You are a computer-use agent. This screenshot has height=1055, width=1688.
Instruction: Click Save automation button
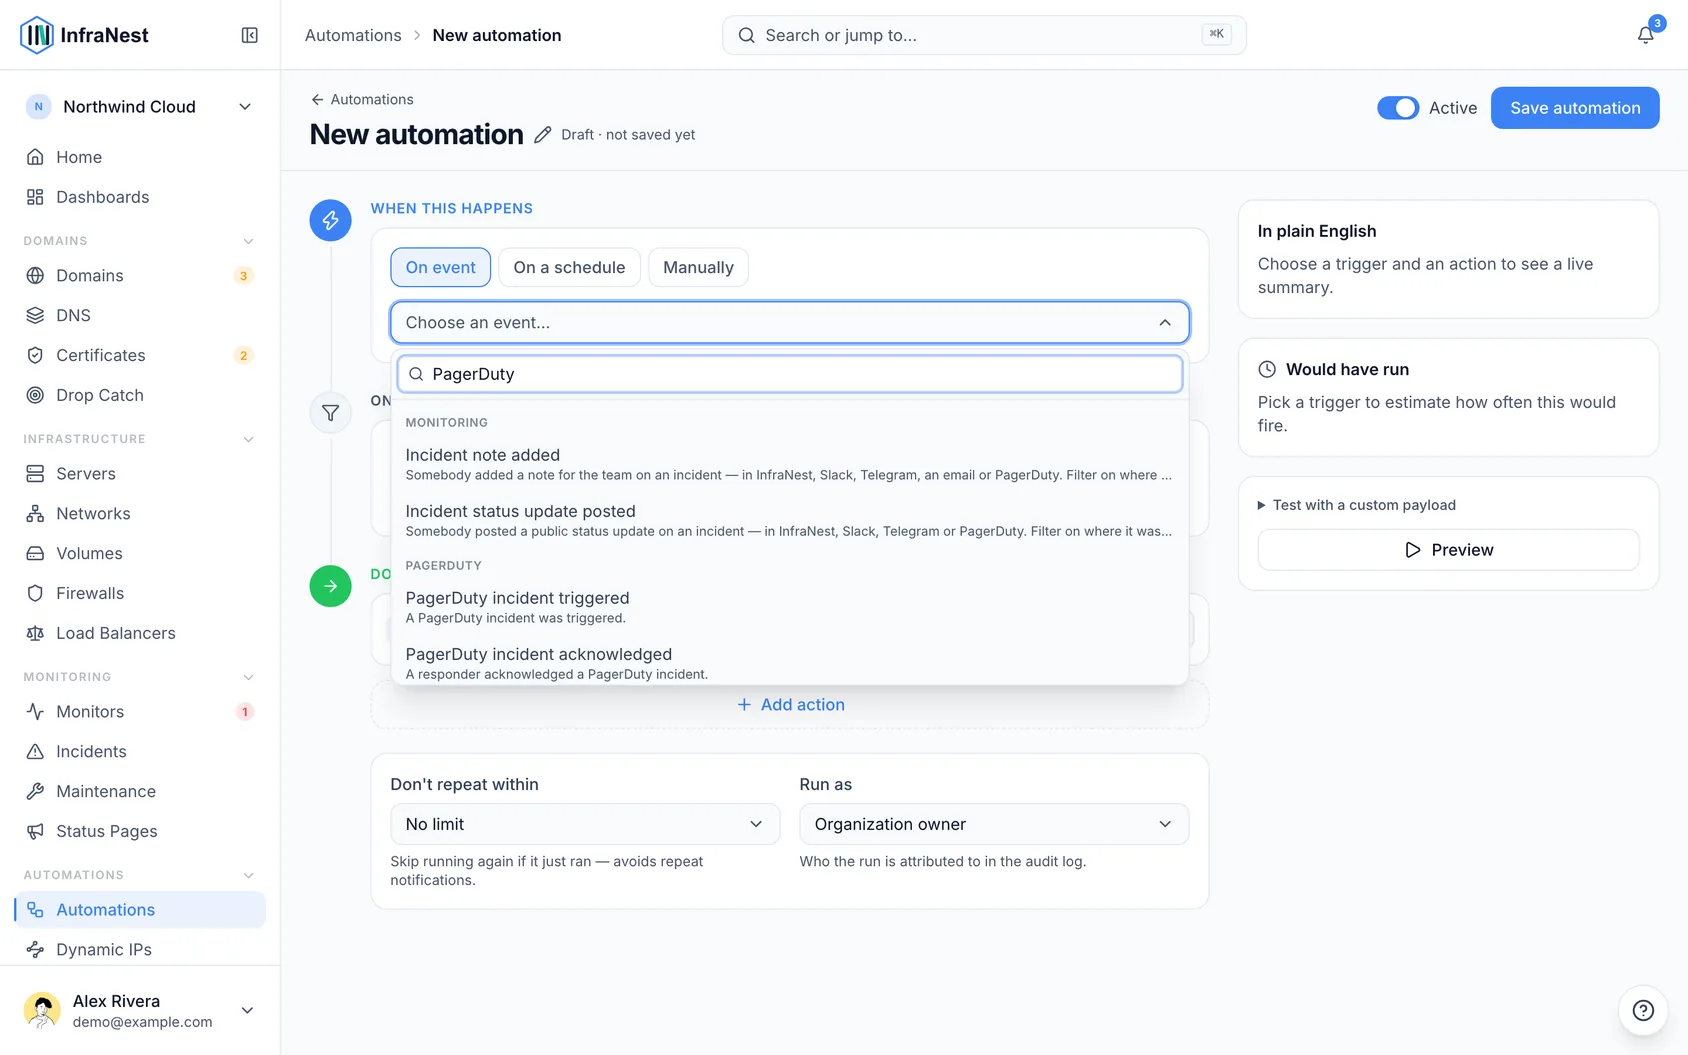[x=1575, y=108]
